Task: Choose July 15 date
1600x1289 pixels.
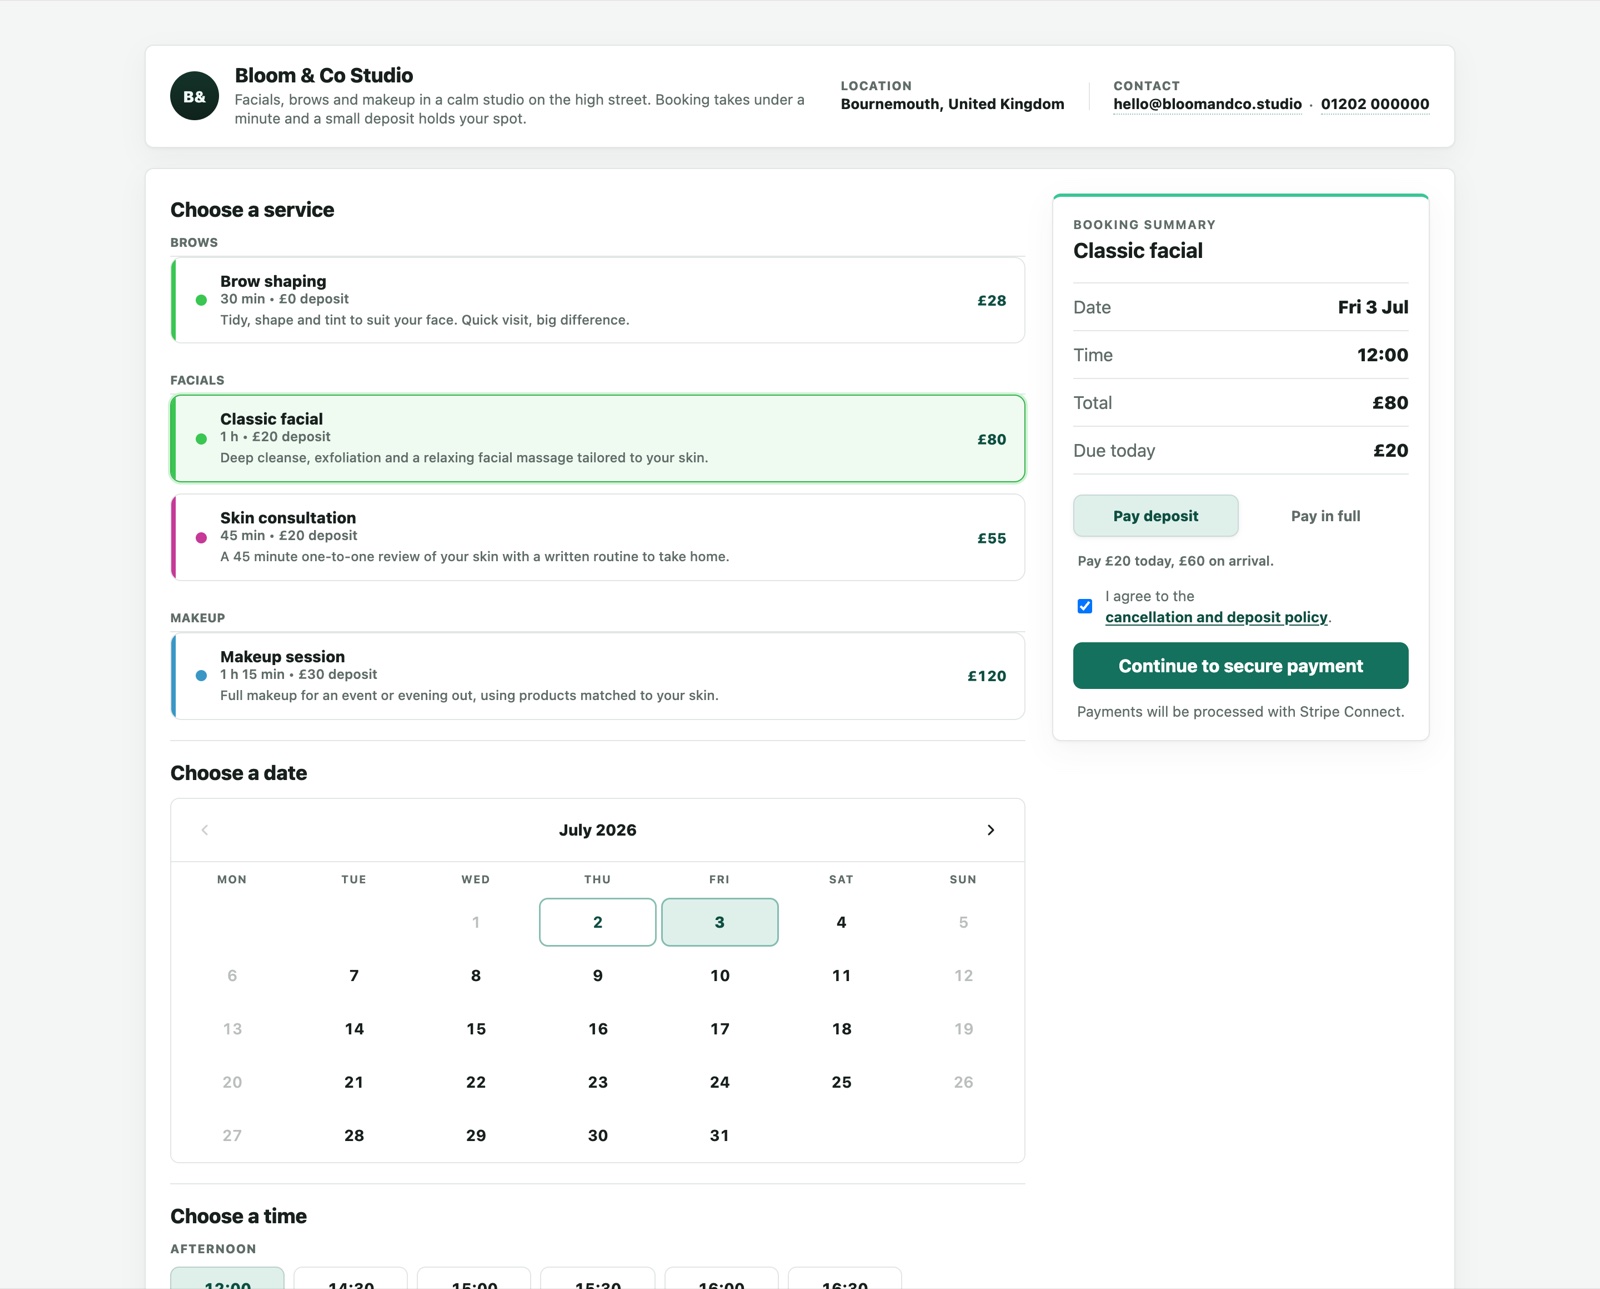Action: pyautogui.click(x=476, y=1028)
